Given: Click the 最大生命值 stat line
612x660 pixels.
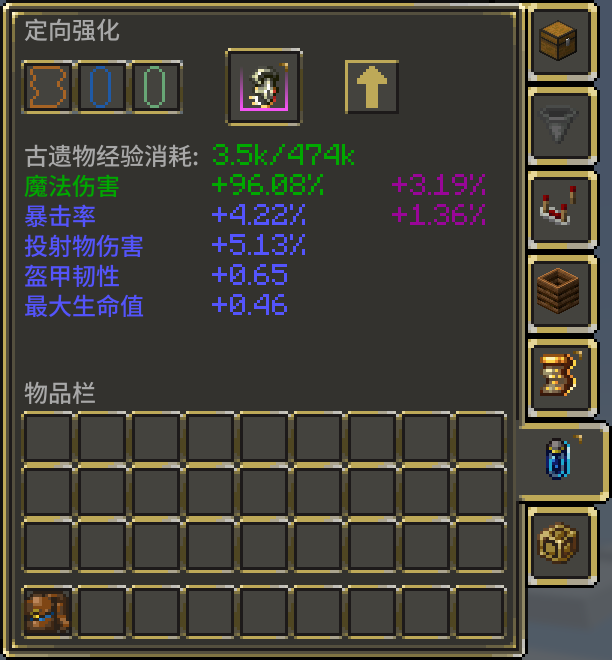Looking at the screenshot, I should (x=156, y=305).
